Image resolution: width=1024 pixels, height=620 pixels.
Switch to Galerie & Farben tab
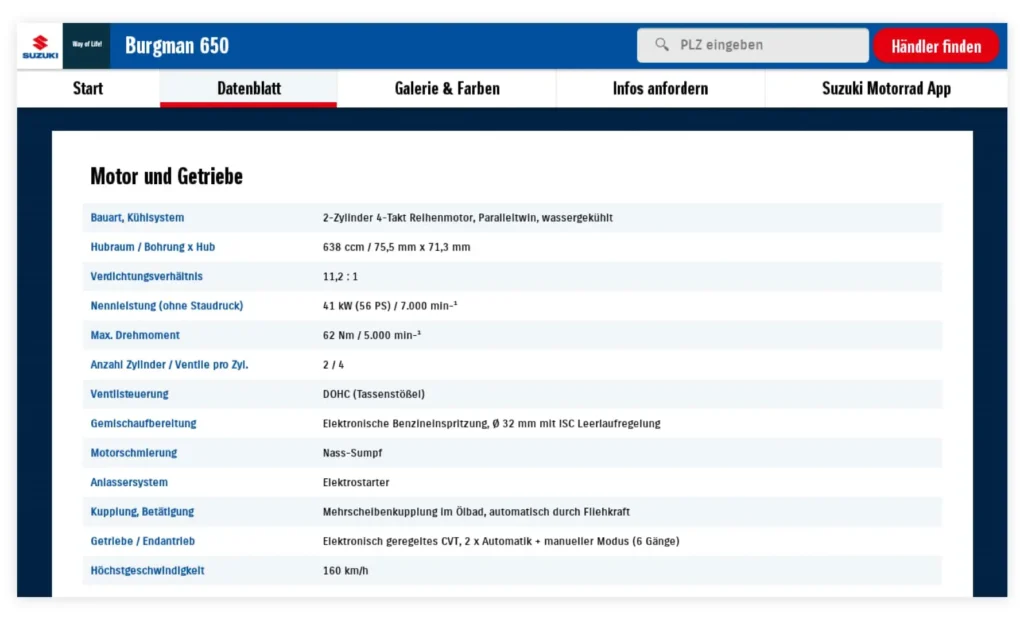447,88
